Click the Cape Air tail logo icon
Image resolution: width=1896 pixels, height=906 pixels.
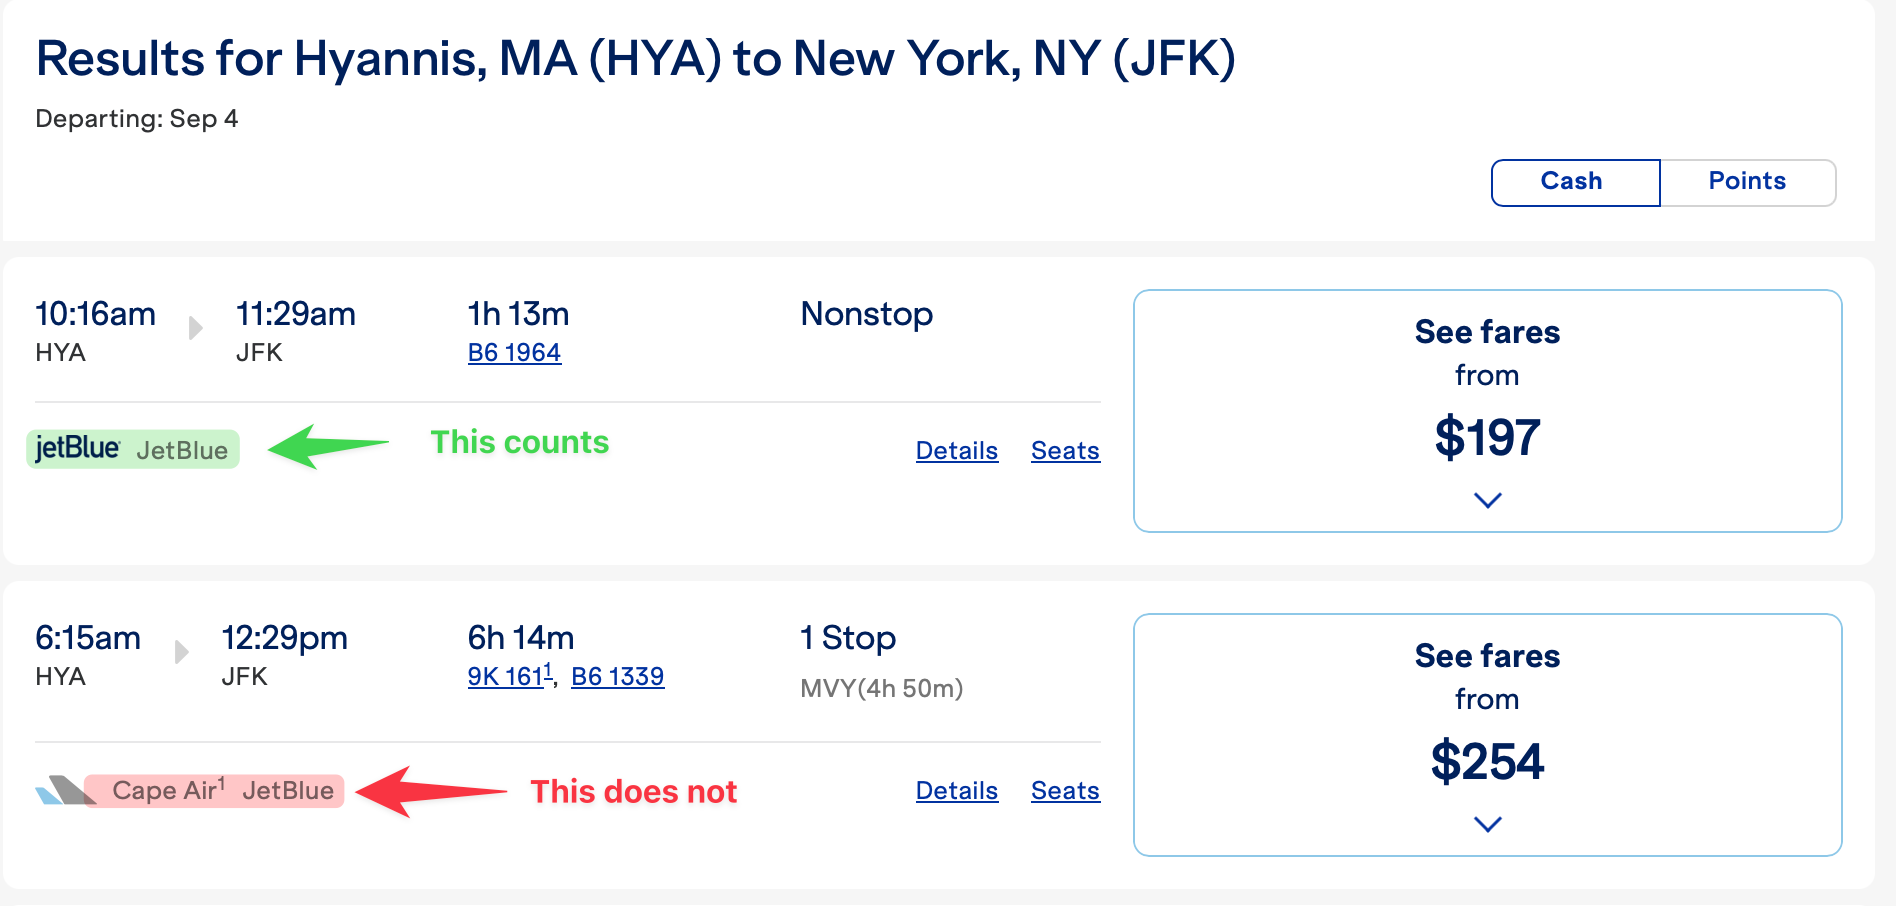(62, 791)
